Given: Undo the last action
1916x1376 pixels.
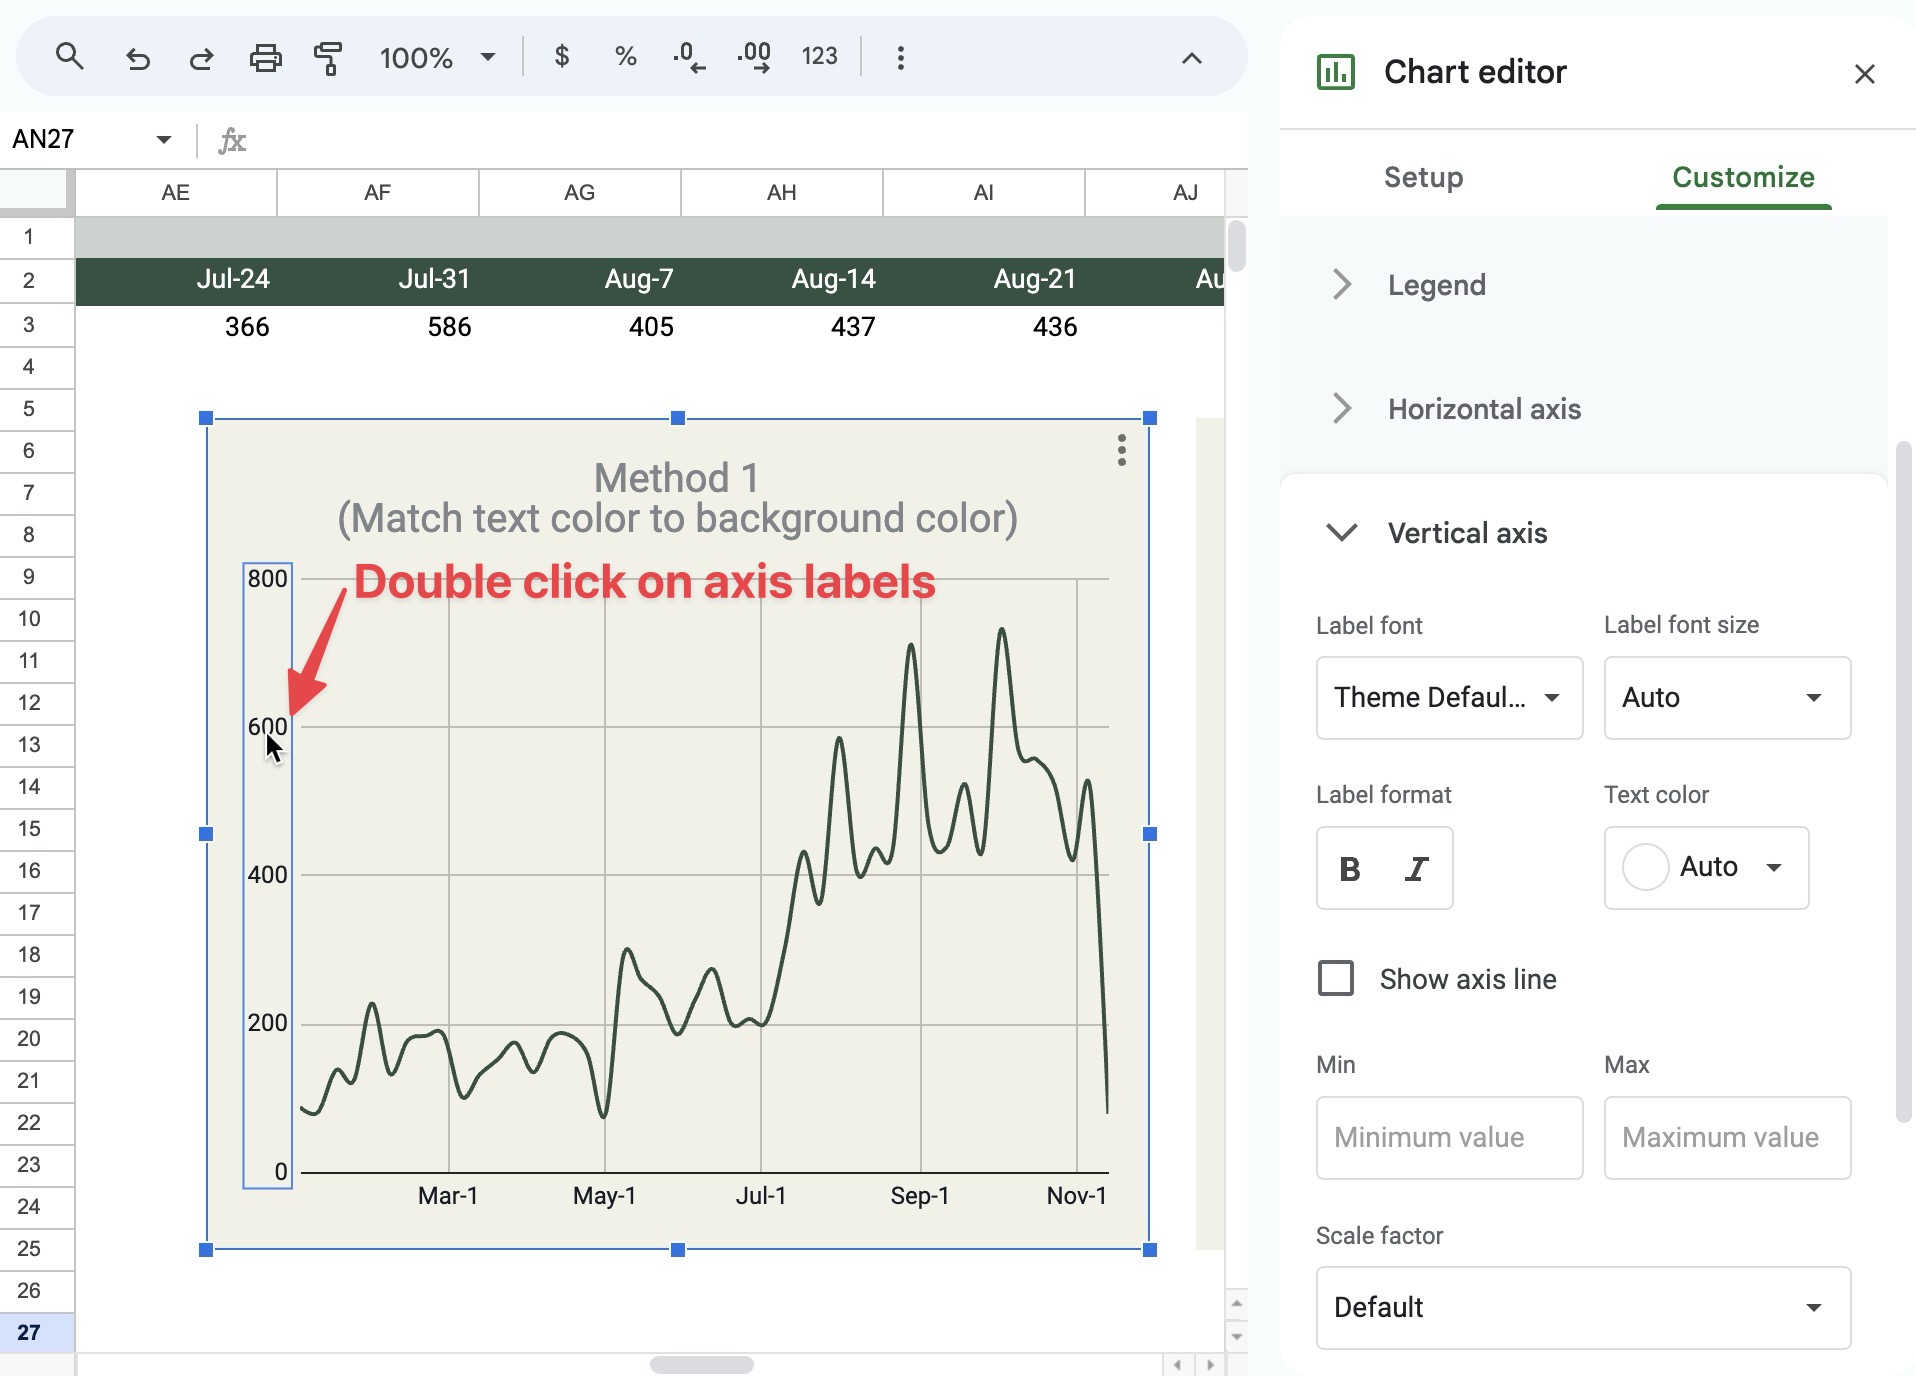Looking at the screenshot, I should (x=138, y=57).
